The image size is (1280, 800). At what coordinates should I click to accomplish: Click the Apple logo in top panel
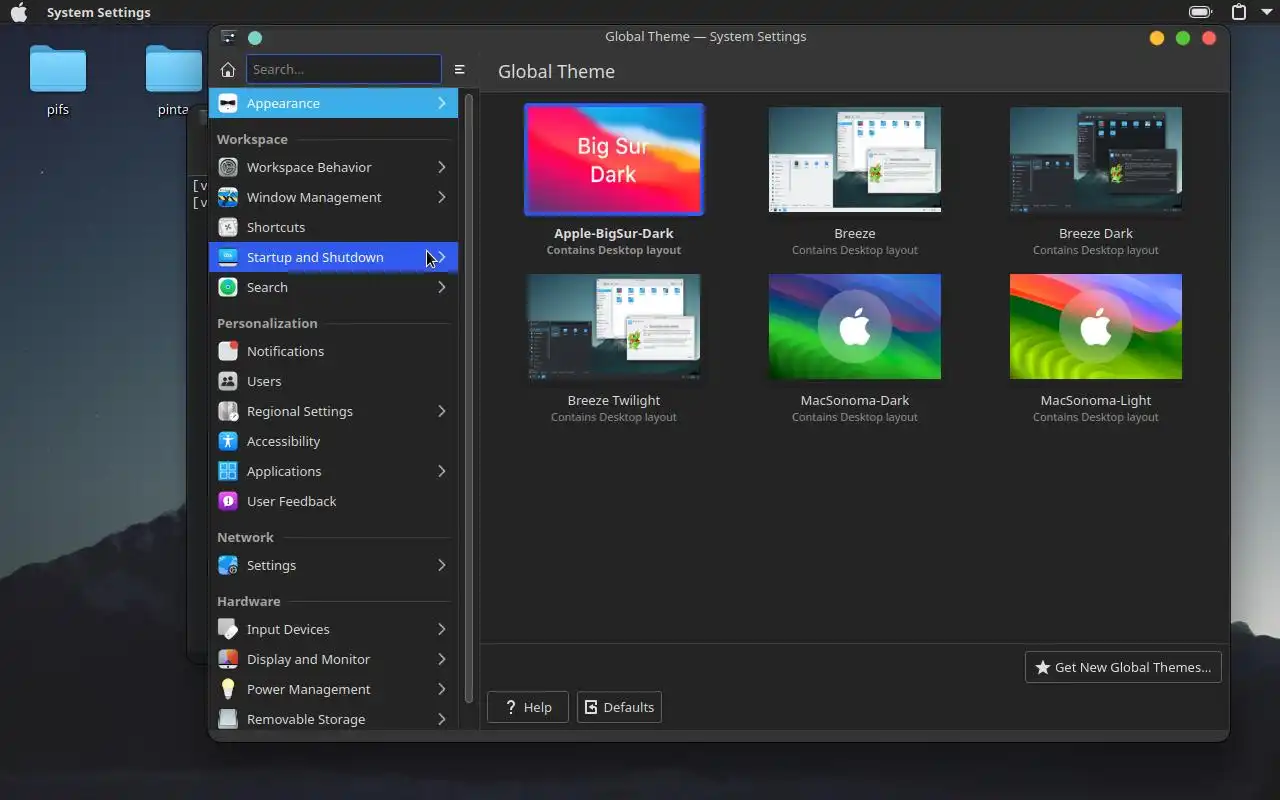pyautogui.click(x=19, y=12)
